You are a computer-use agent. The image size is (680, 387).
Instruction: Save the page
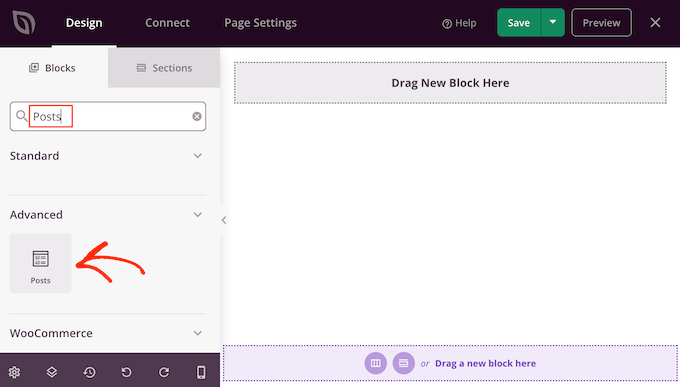(519, 23)
